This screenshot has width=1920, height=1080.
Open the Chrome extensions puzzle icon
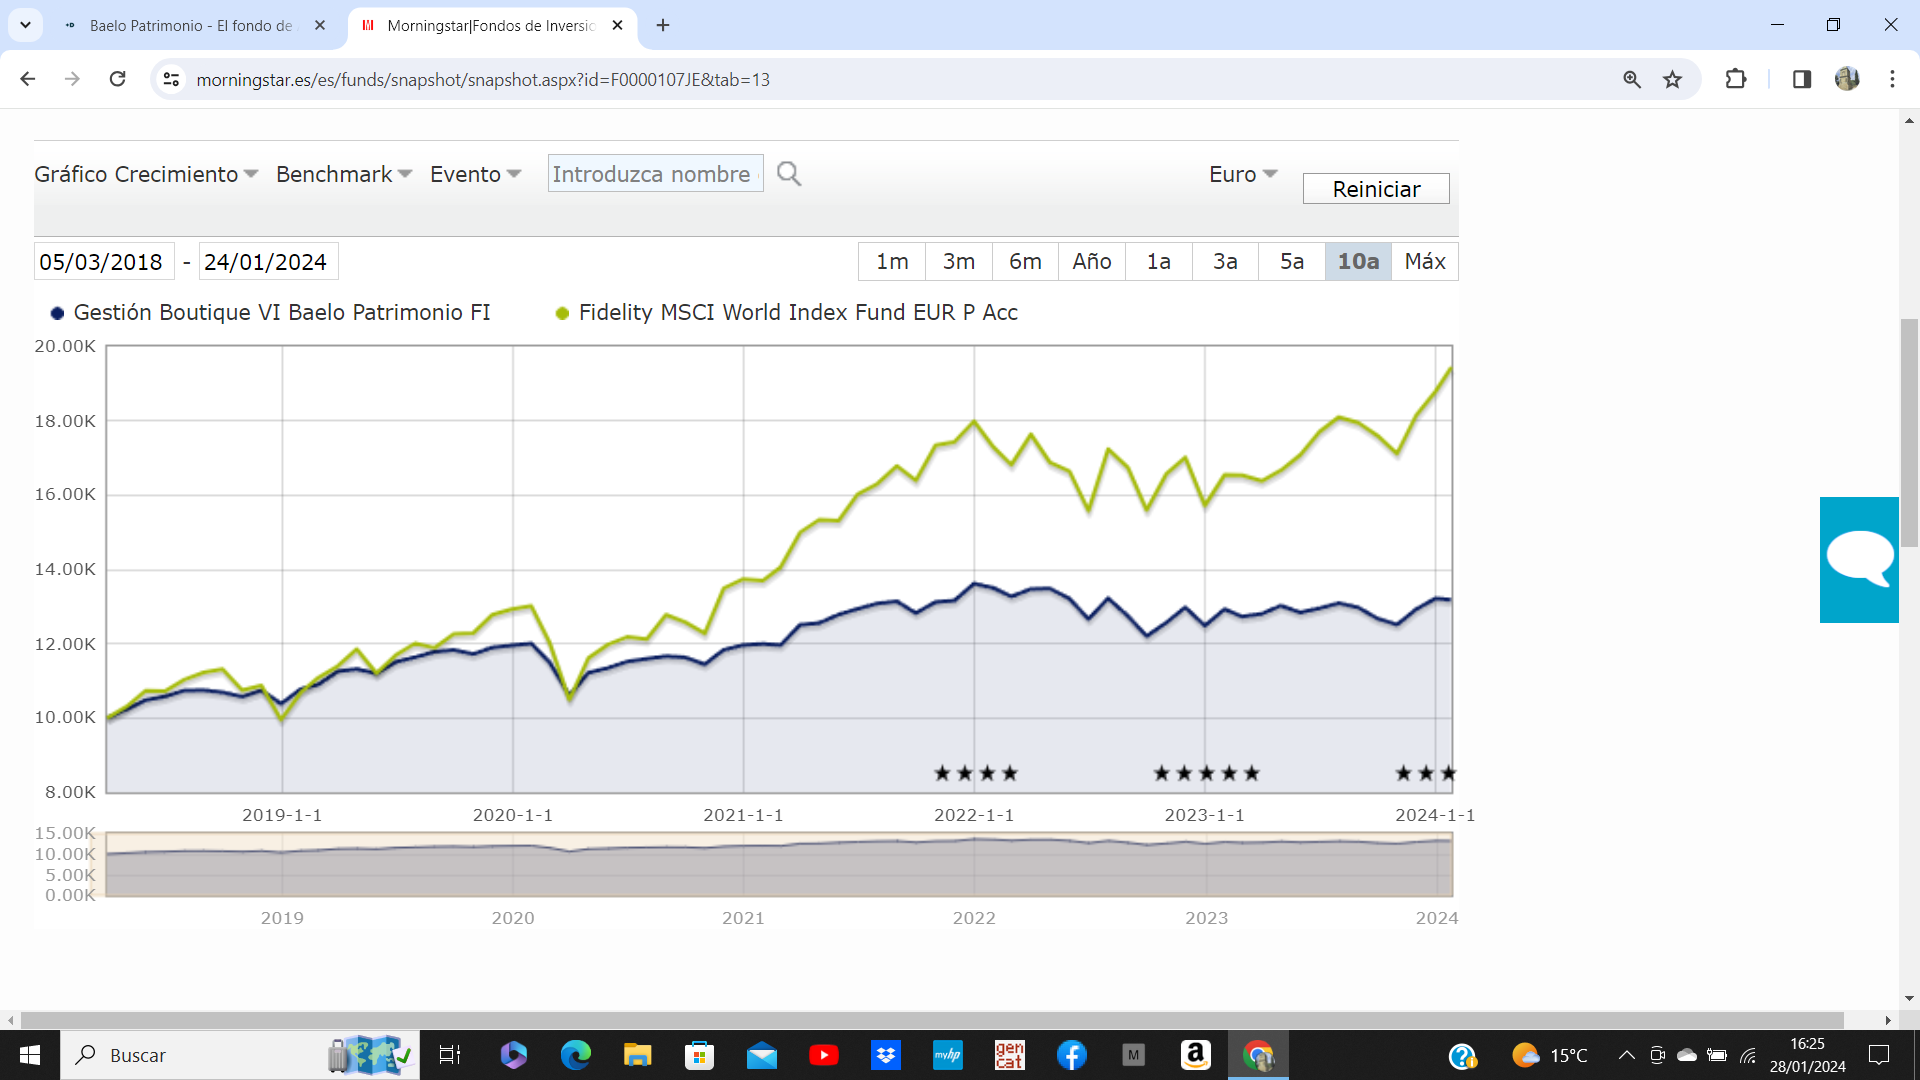[1736, 79]
